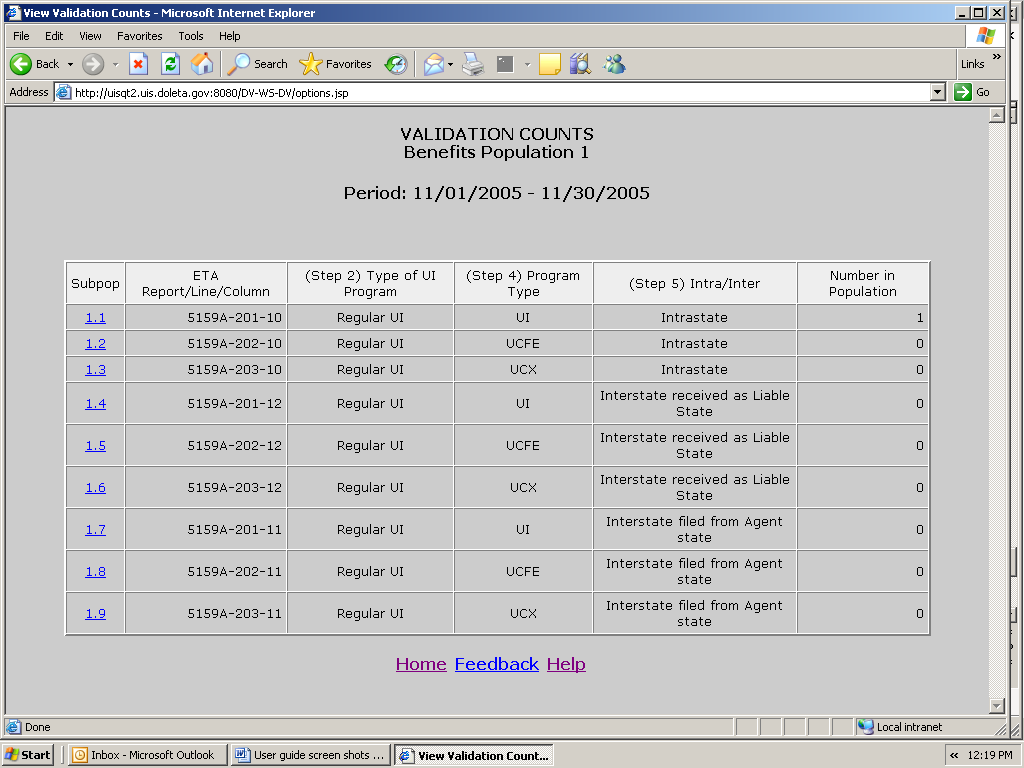Print the page with printer icon
This screenshot has width=1024, height=768.
(x=473, y=64)
